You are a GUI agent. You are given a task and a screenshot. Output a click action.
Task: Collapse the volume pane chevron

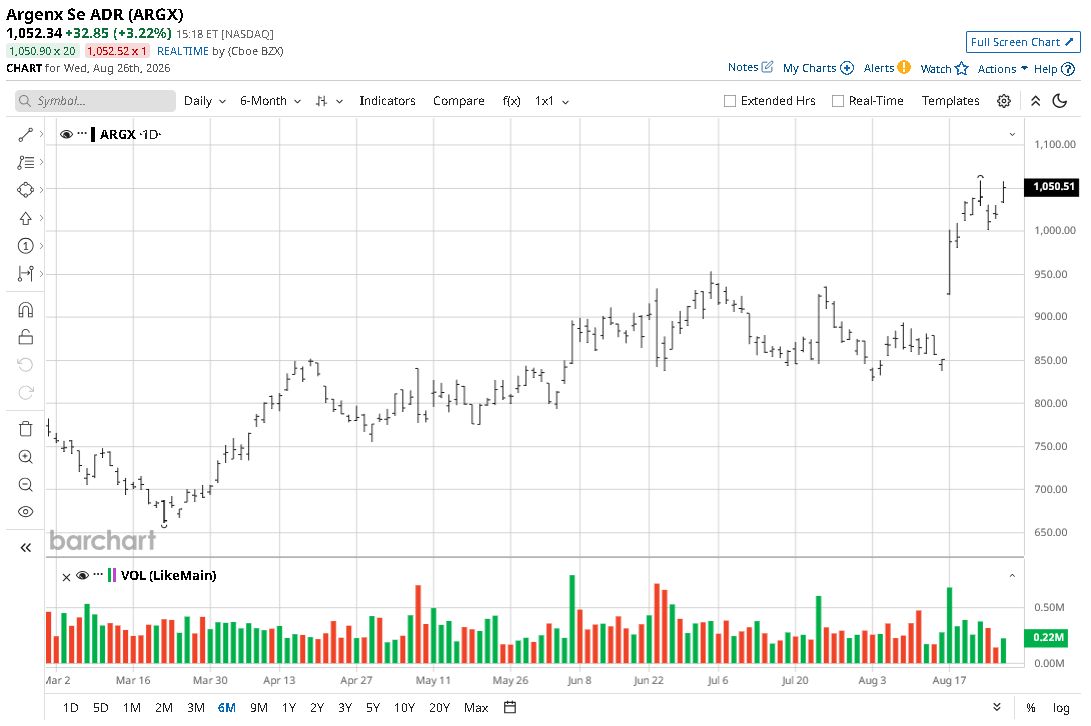[x=1012, y=576]
